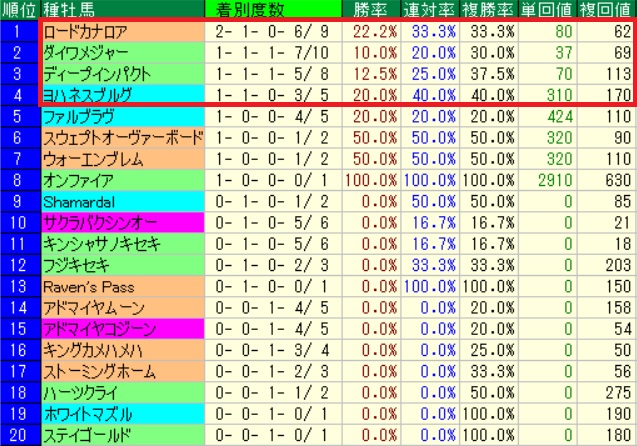The image size is (637, 446).
Task: Select the sire ウォーエンブレム
Action: (123, 159)
